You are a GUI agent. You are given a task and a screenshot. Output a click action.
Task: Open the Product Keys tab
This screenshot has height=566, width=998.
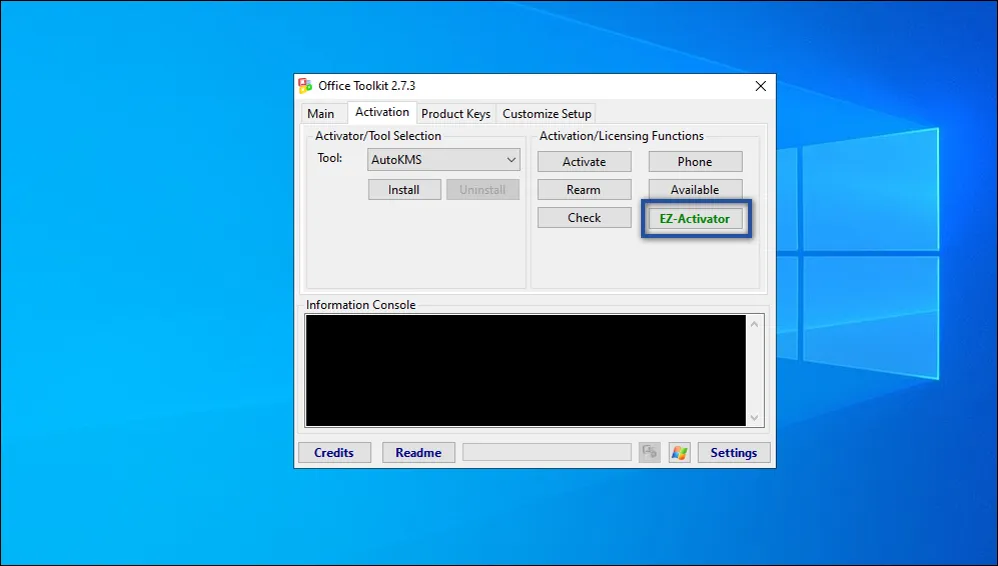tap(456, 114)
